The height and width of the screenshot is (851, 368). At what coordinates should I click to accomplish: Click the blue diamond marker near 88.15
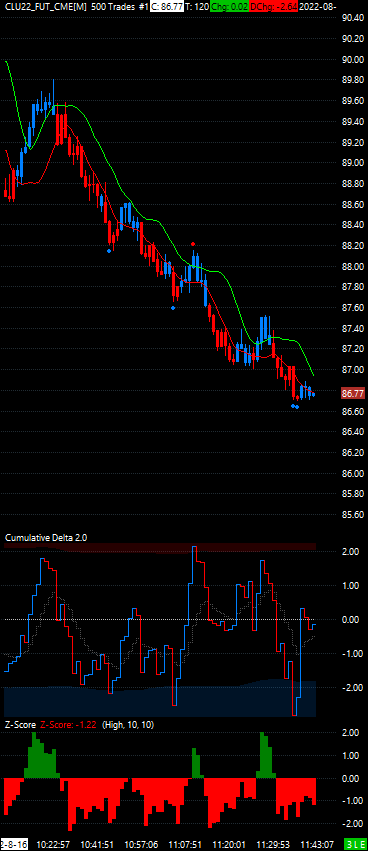pyautogui.click(x=110, y=251)
